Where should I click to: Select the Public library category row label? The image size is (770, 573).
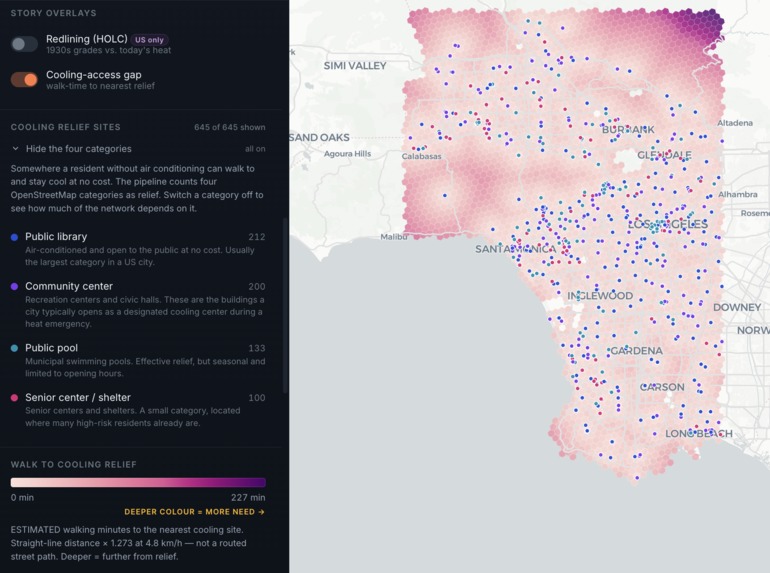click(56, 237)
